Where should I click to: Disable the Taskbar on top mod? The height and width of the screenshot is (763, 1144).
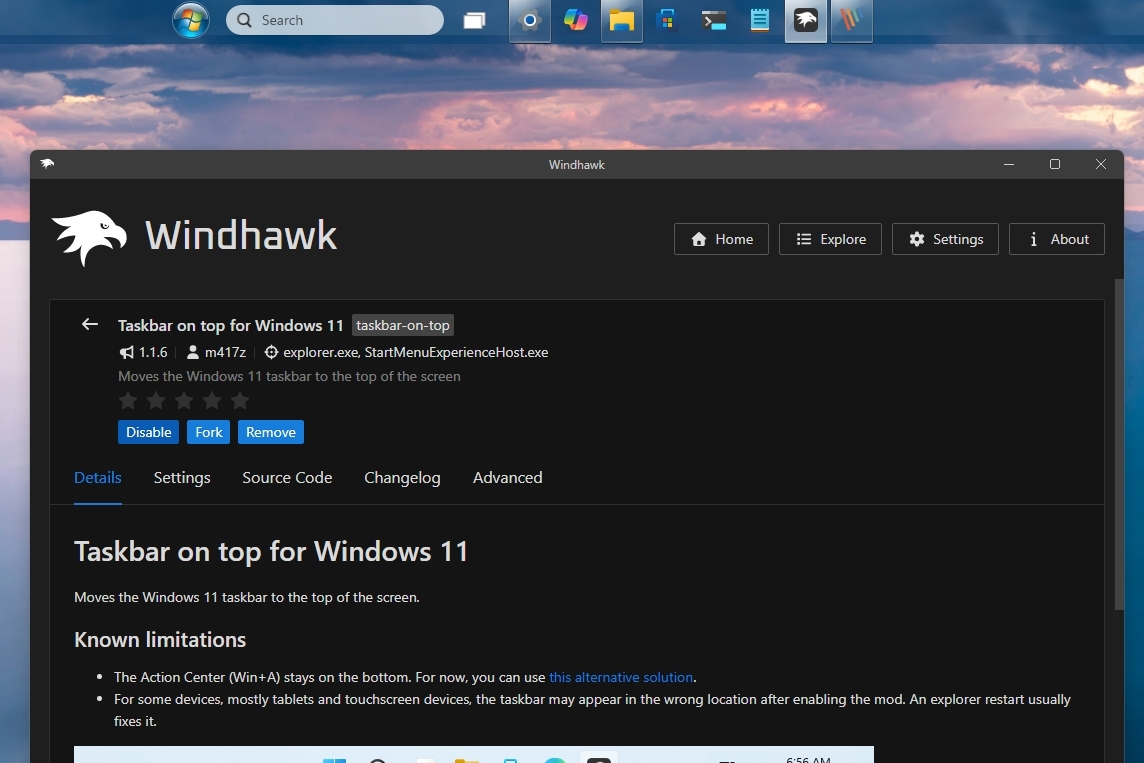tap(148, 432)
